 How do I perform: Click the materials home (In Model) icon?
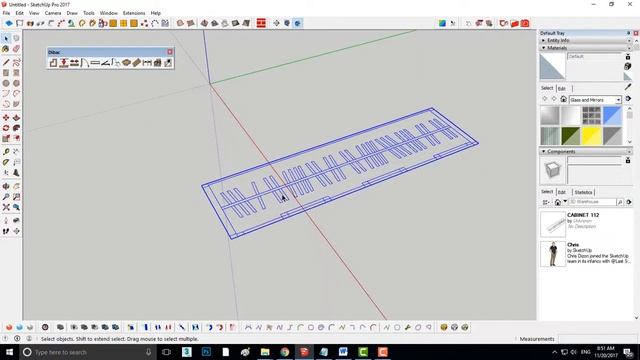tap(563, 99)
